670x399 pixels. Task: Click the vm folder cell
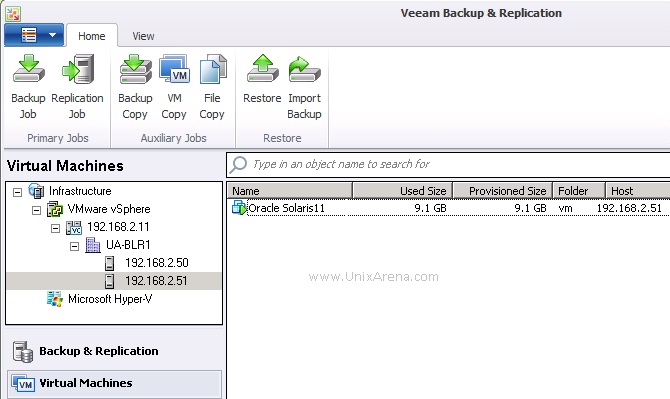[565, 208]
